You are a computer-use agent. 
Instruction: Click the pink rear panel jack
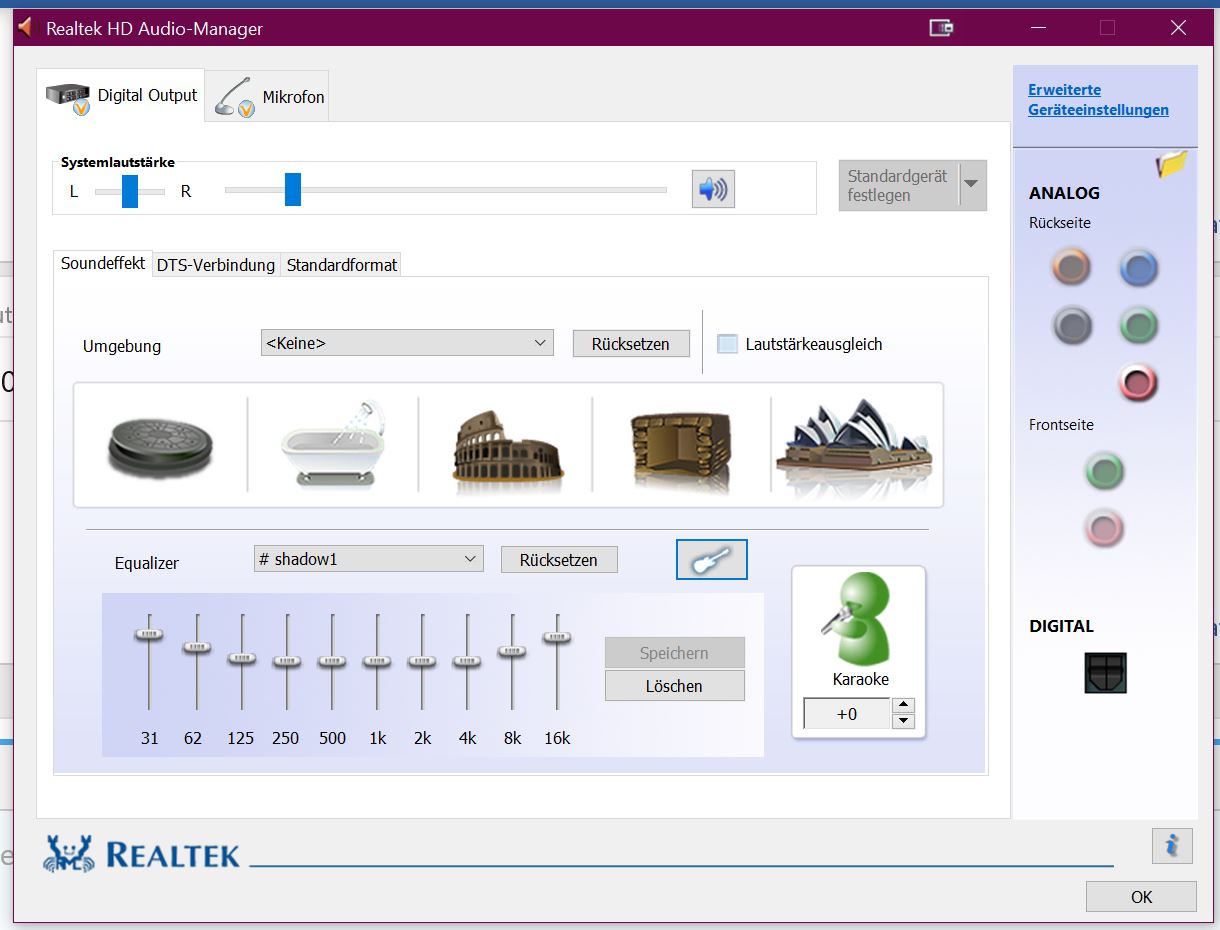click(x=1139, y=382)
